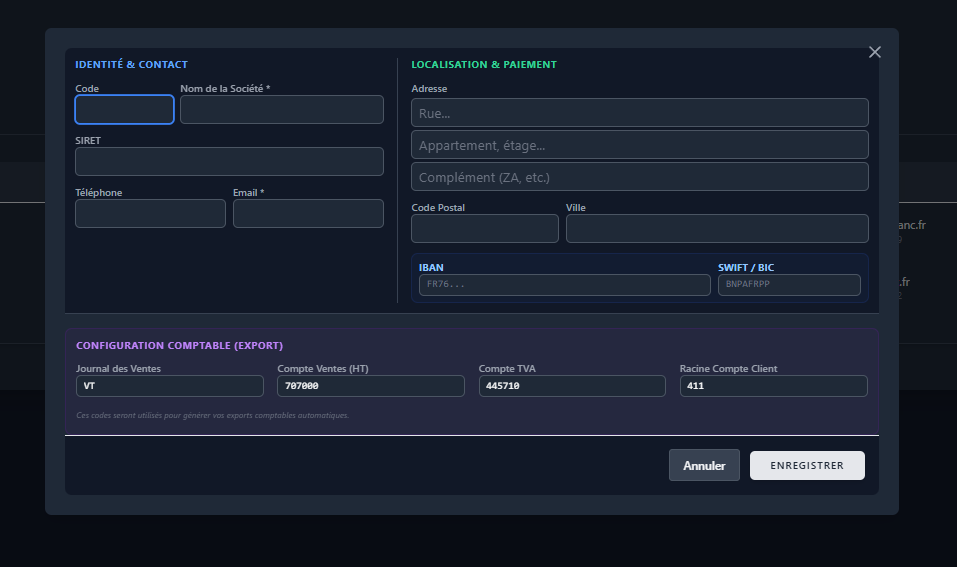The height and width of the screenshot is (567, 957).
Task: Click the Configuration Comptable (Export) heading
Action: pos(179,345)
